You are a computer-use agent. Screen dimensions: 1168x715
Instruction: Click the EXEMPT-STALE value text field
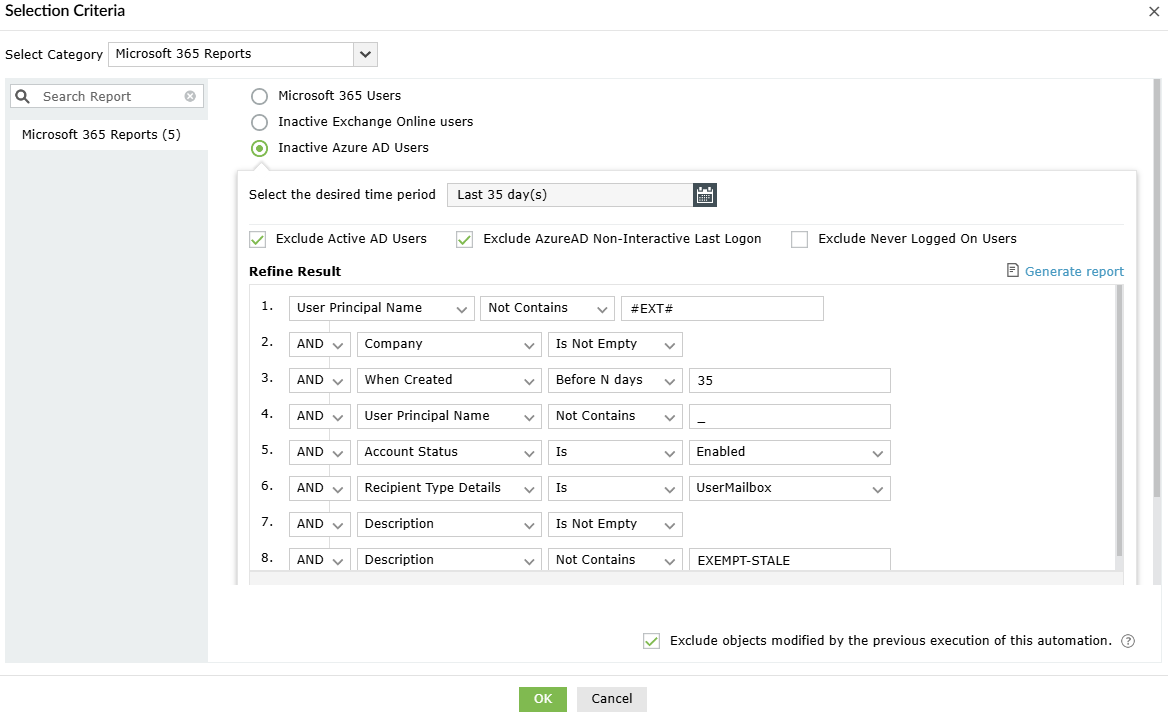pos(789,560)
